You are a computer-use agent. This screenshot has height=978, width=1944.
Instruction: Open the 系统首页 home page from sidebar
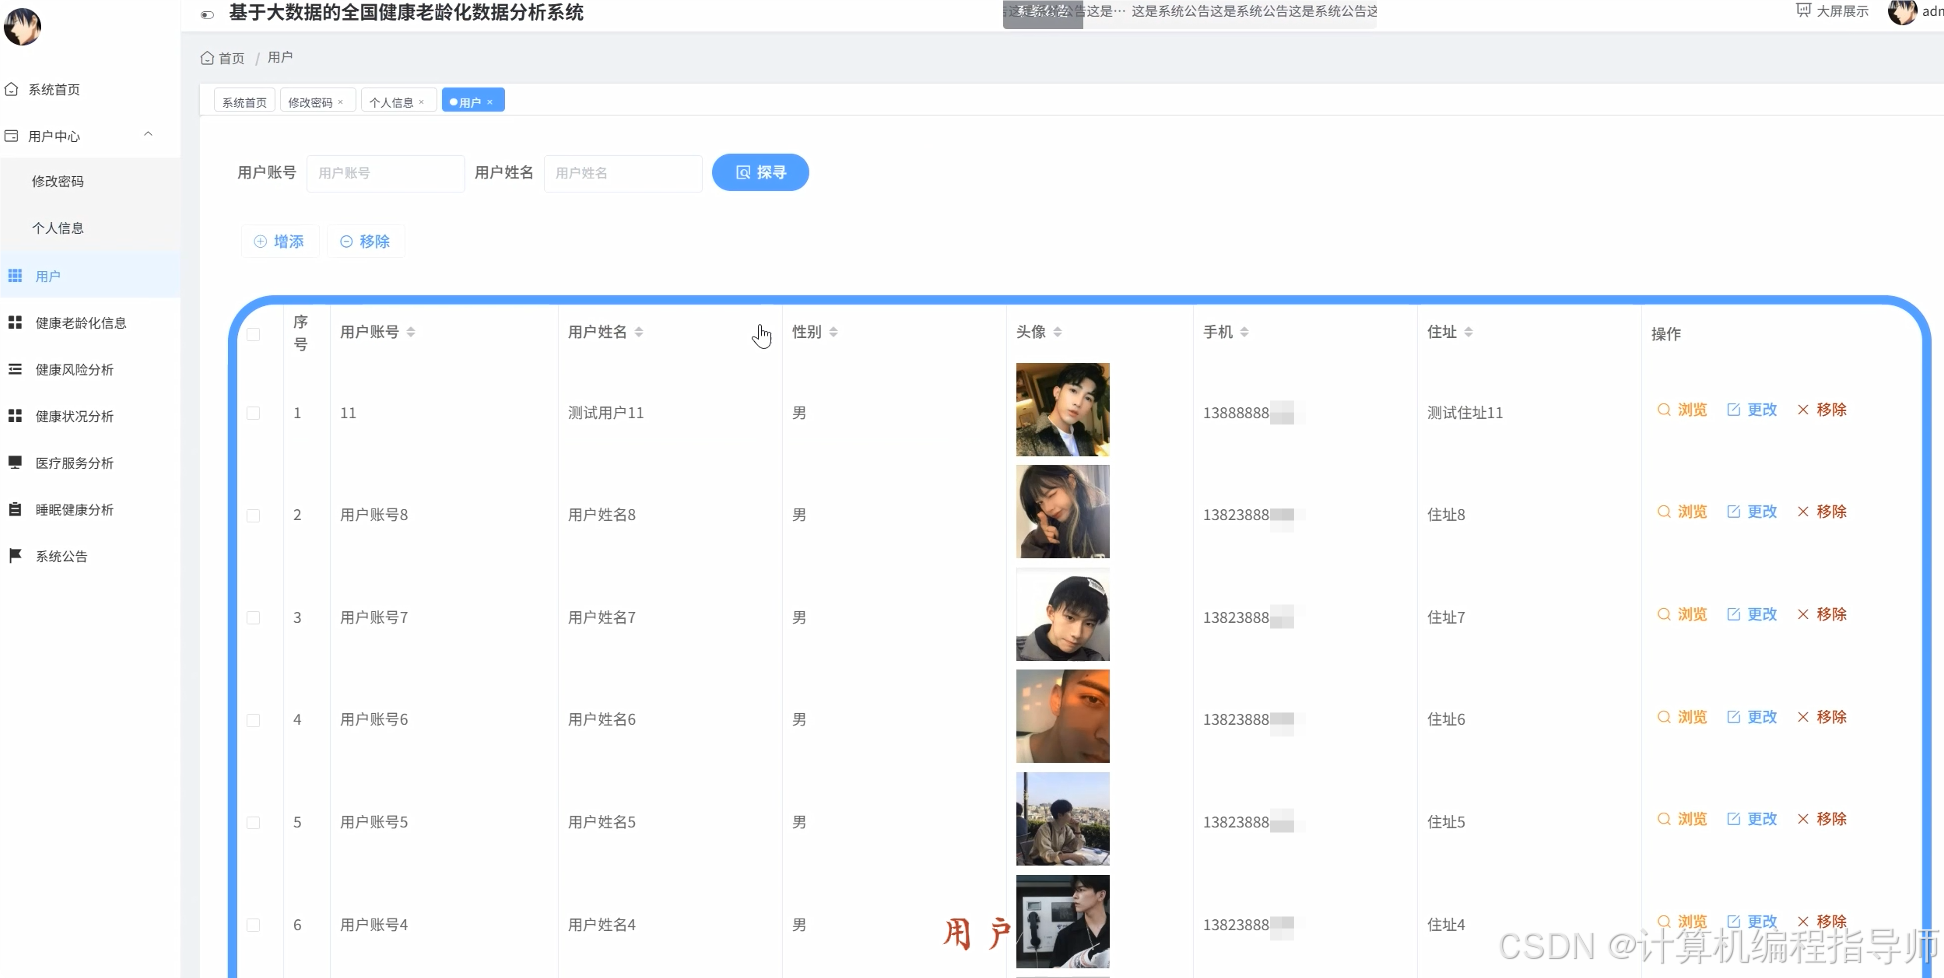pos(55,89)
